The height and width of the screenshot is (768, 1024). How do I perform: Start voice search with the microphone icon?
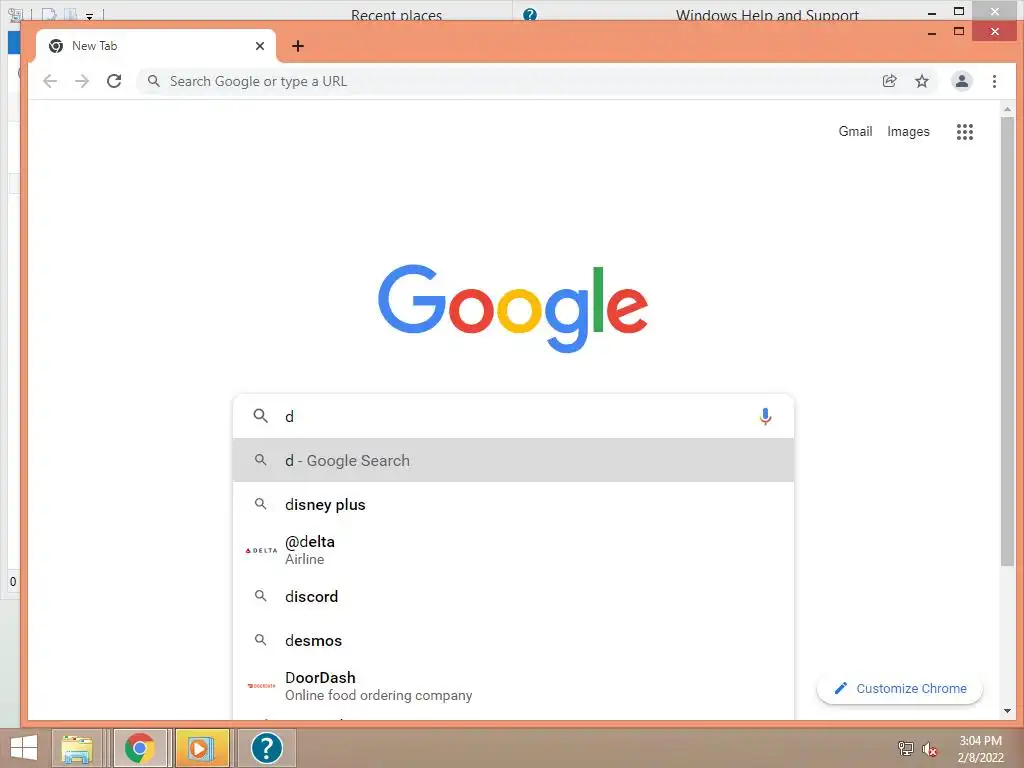click(765, 416)
